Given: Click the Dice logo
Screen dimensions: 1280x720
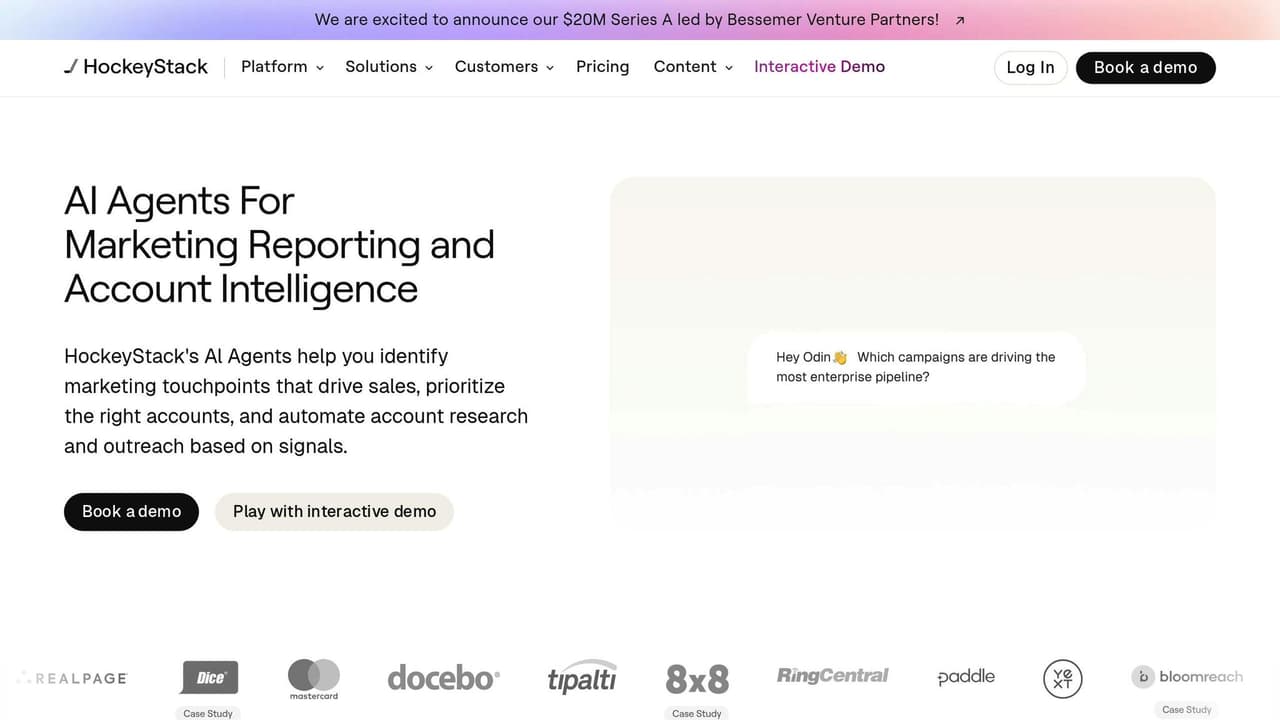Looking at the screenshot, I should point(209,677).
